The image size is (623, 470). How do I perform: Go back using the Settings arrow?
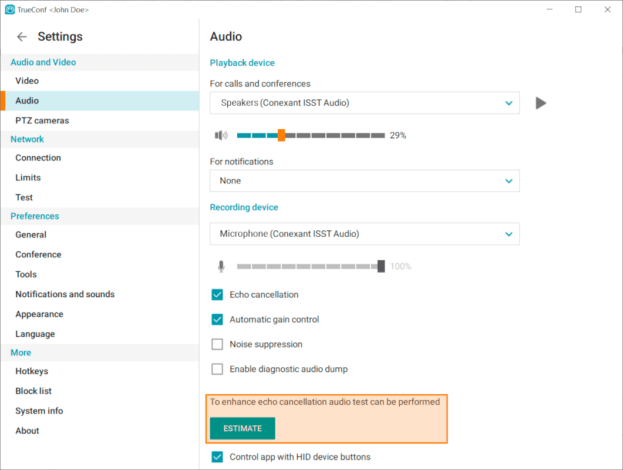click(x=22, y=37)
